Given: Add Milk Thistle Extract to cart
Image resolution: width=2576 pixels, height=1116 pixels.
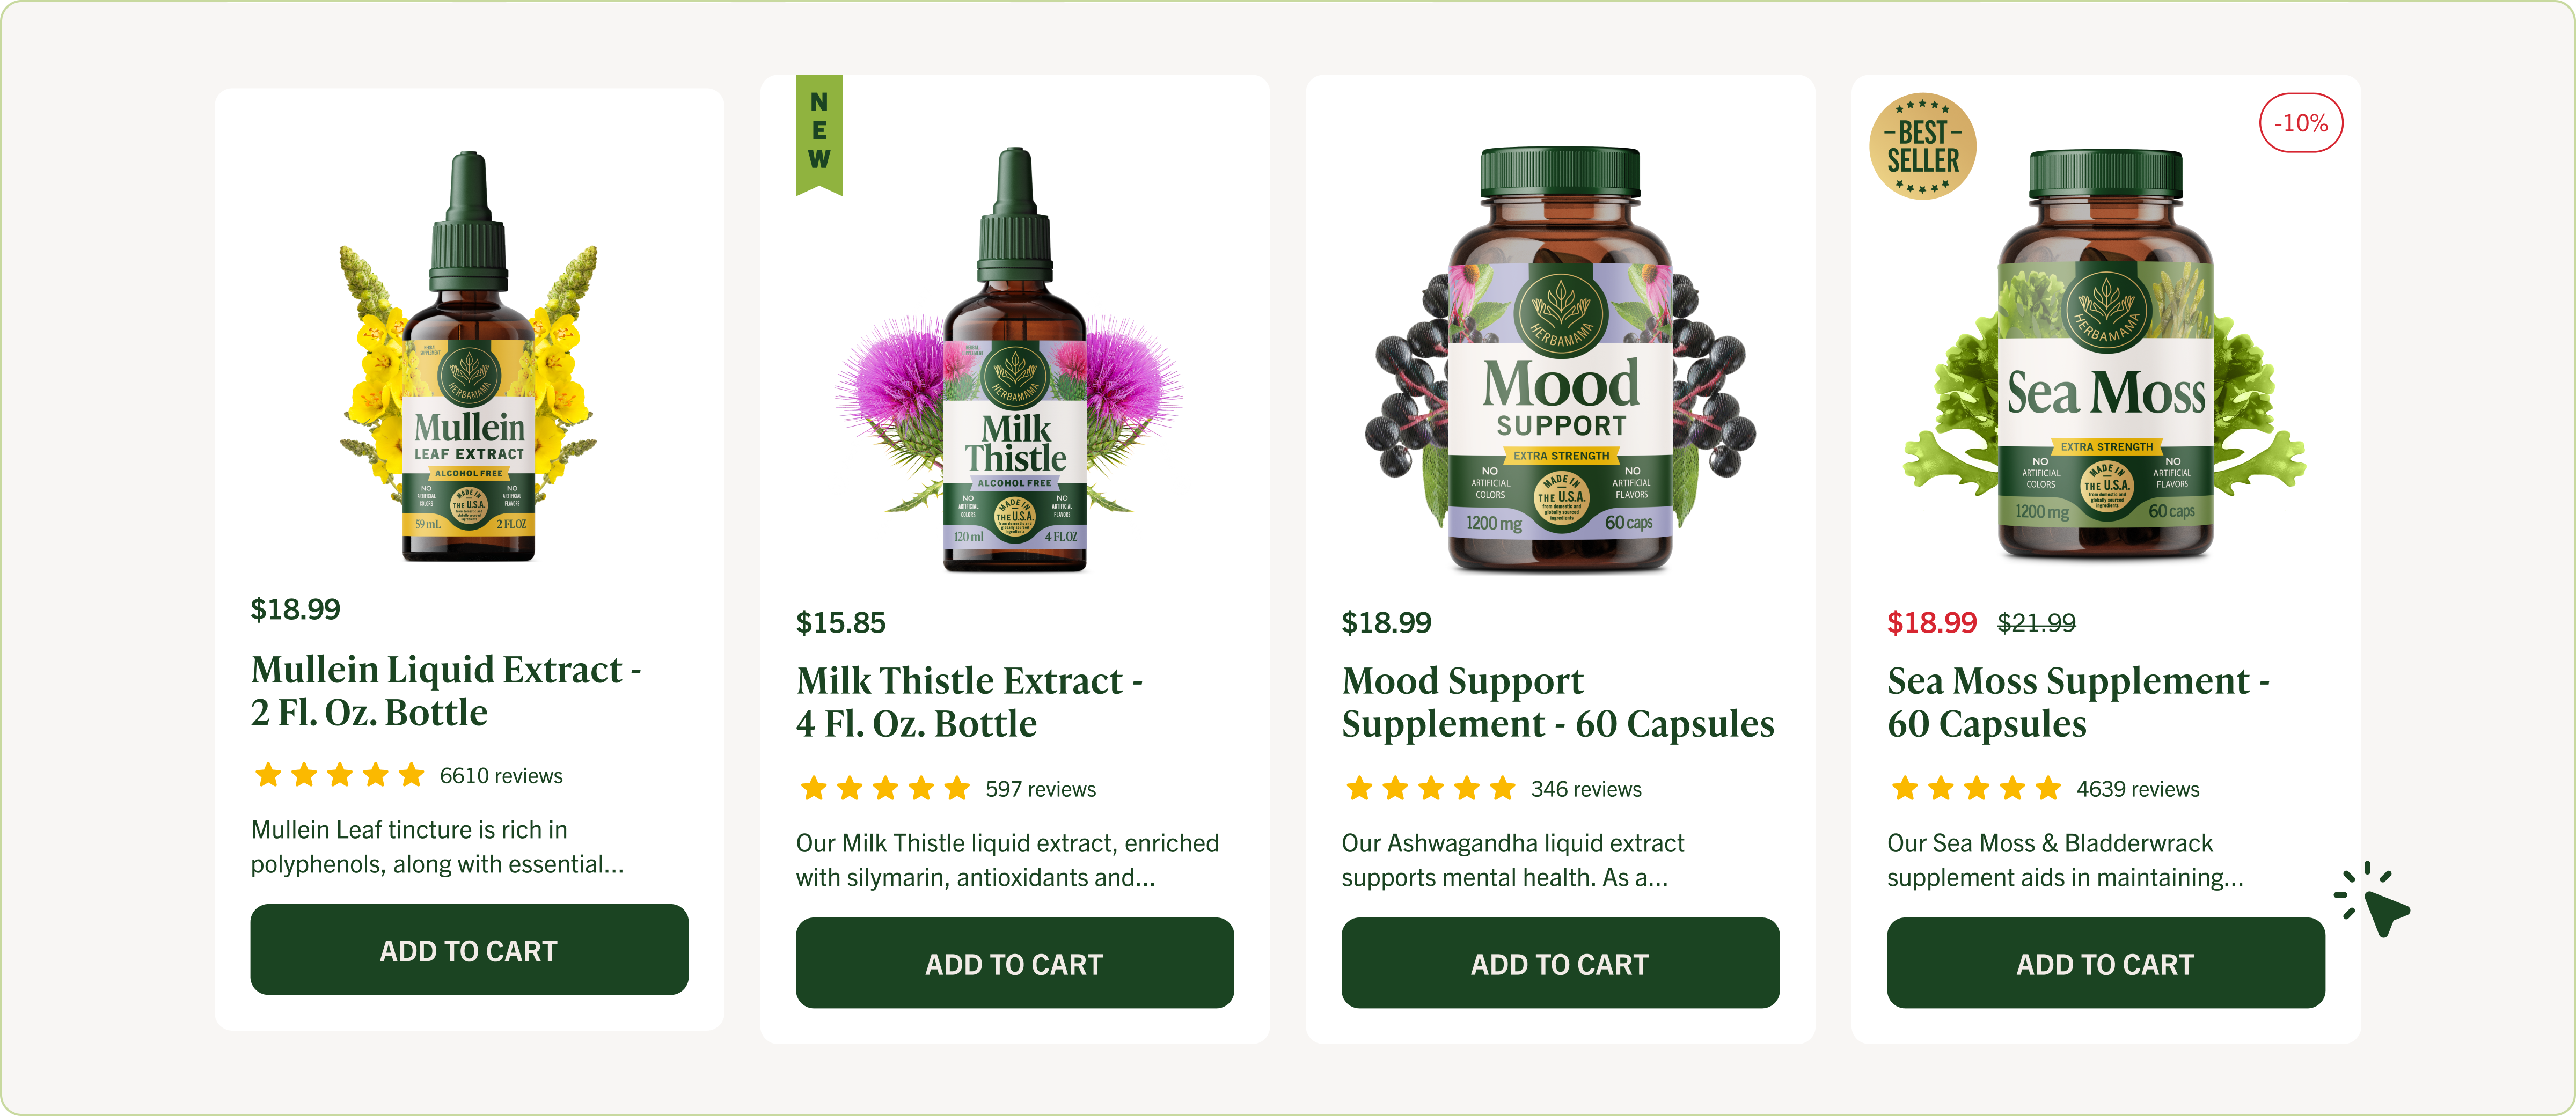Looking at the screenshot, I should pyautogui.click(x=1014, y=963).
